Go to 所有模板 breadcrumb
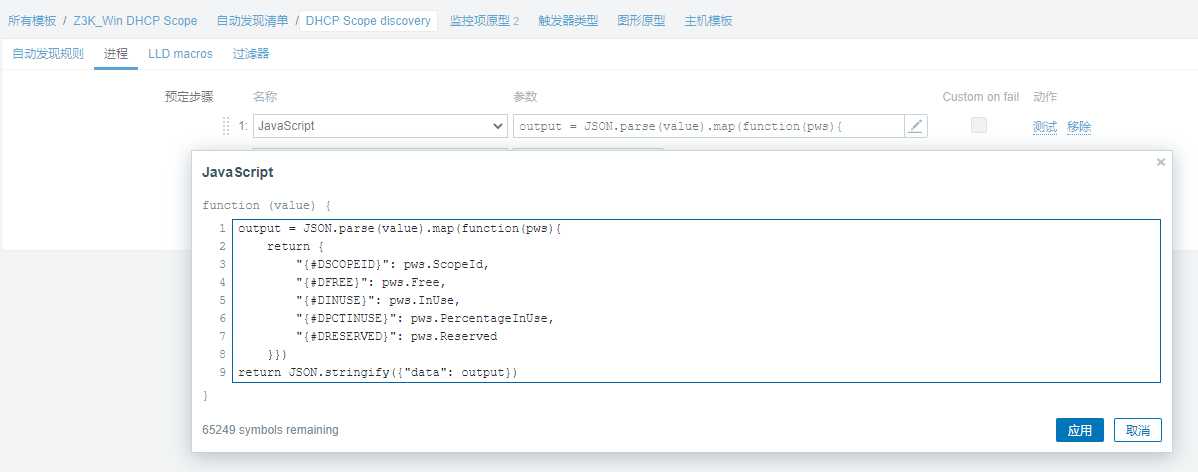 [32, 21]
